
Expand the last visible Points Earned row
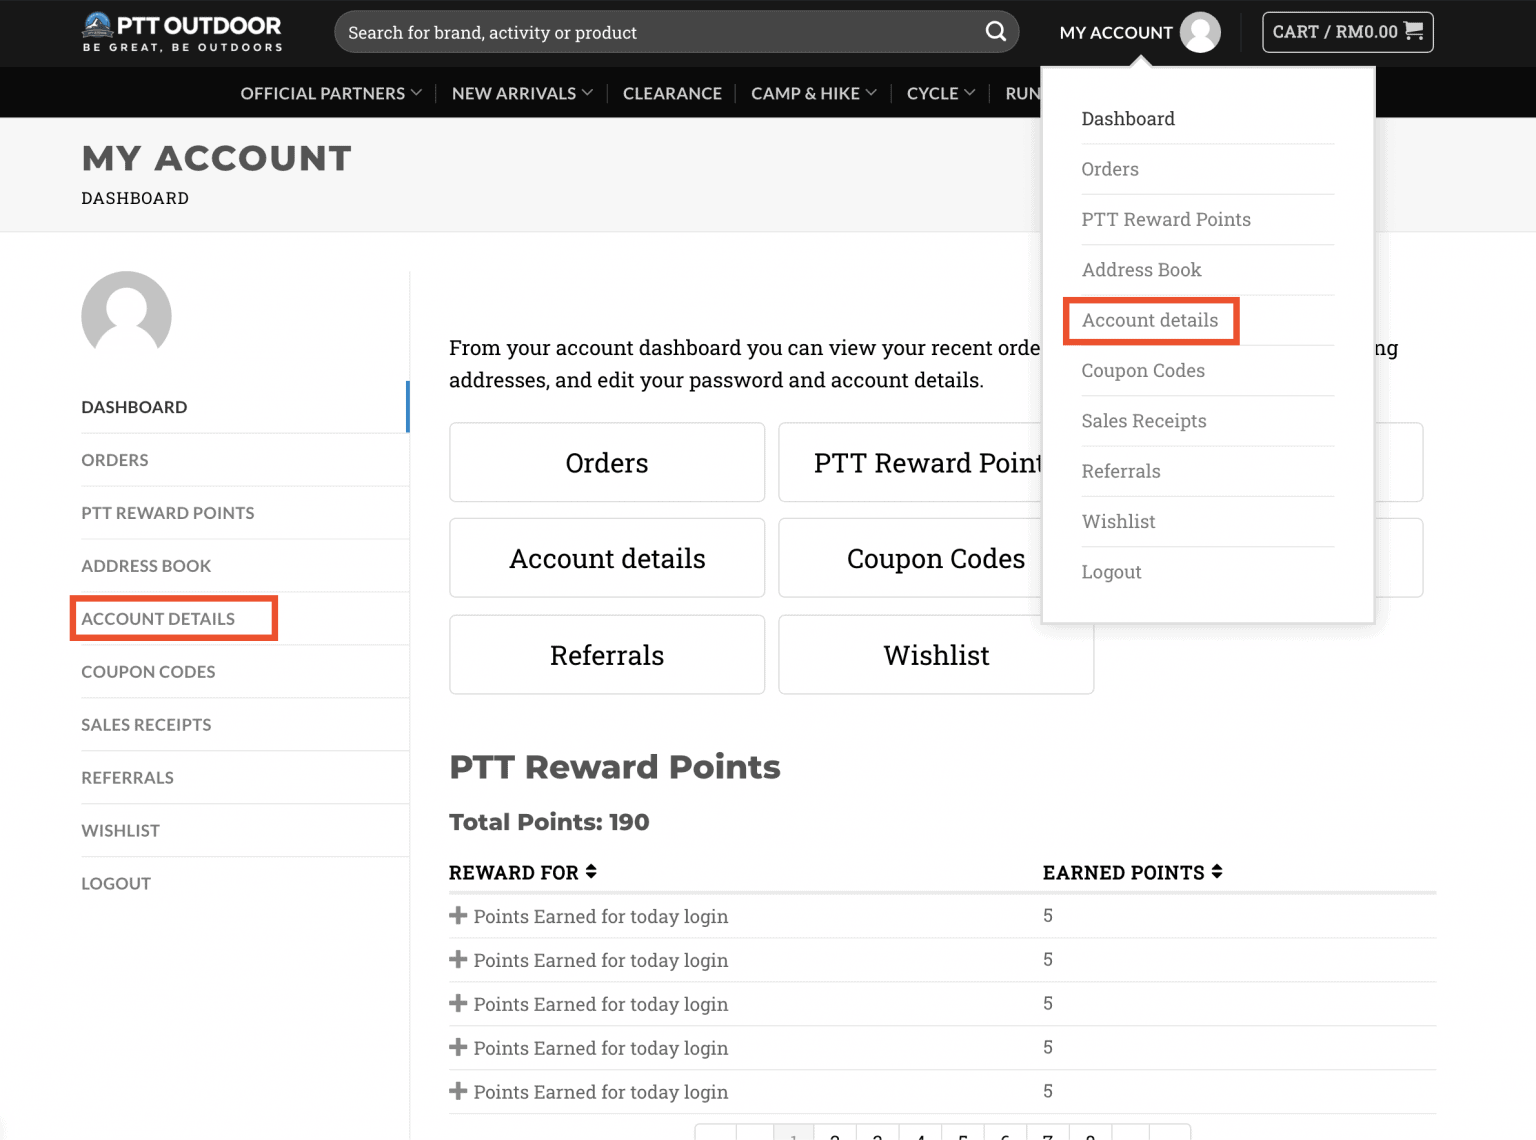458,1091
